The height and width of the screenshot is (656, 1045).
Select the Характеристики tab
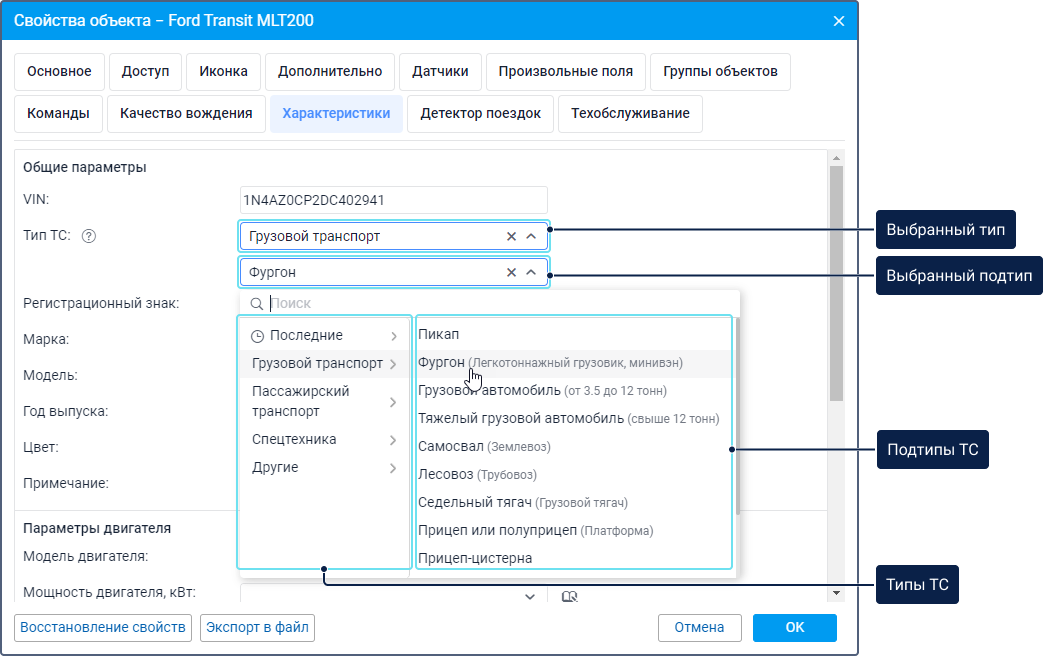click(336, 113)
